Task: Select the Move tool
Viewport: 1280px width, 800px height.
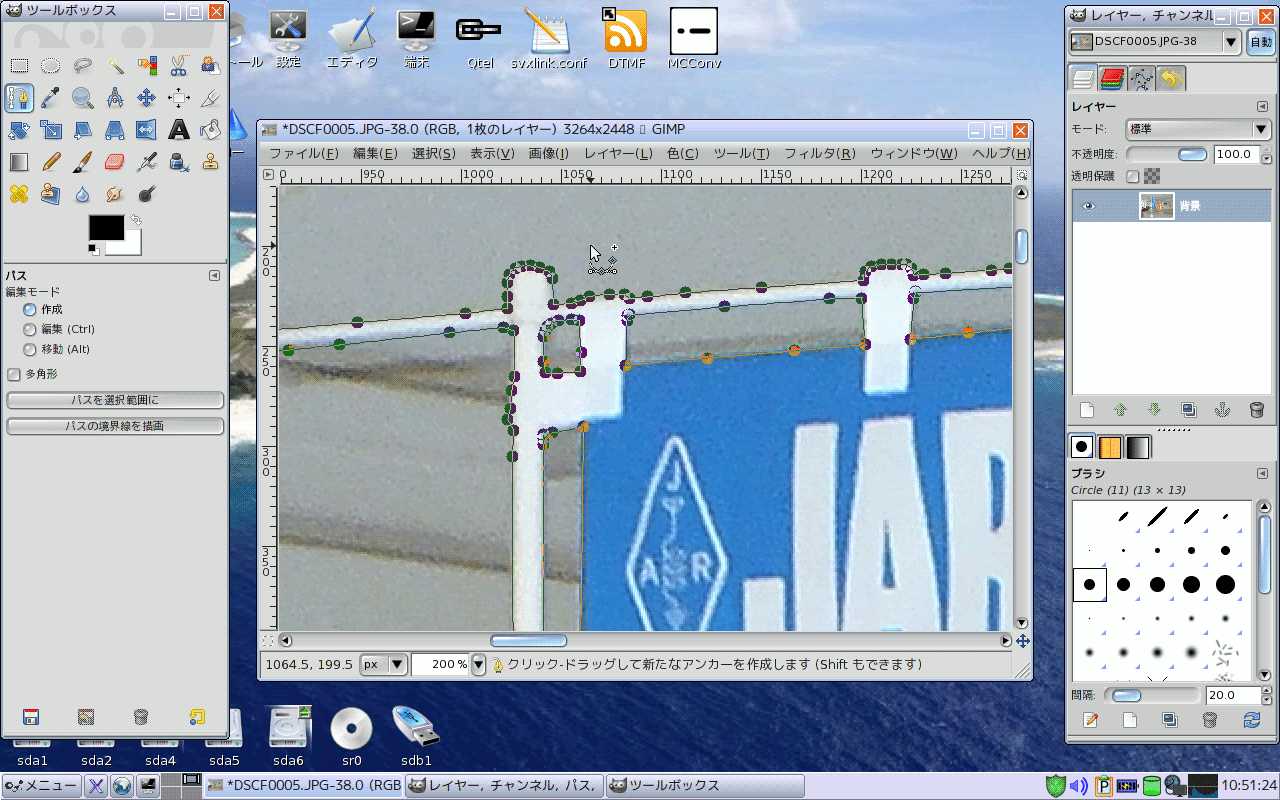Action: pos(147,98)
